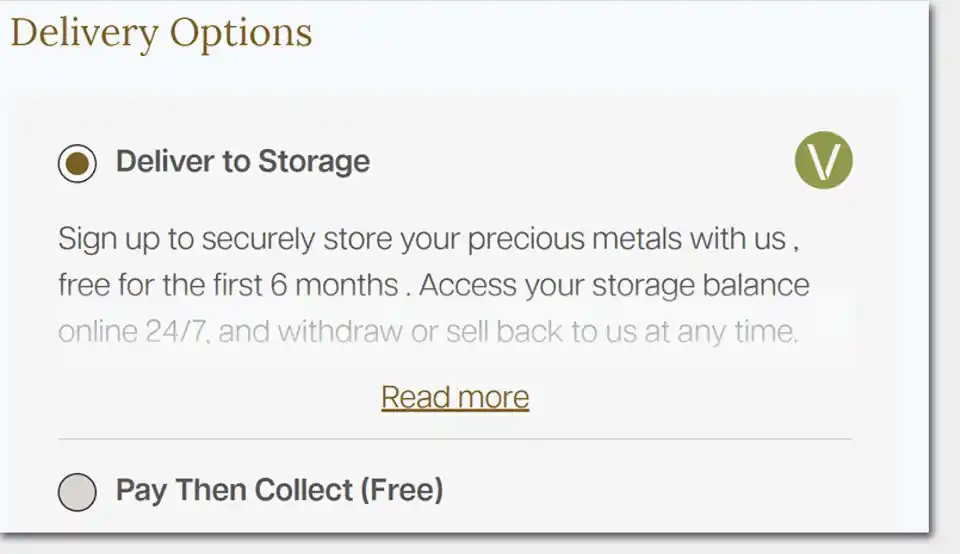Click the word "Storage" in the first option
The height and width of the screenshot is (554, 960).
[x=314, y=162]
